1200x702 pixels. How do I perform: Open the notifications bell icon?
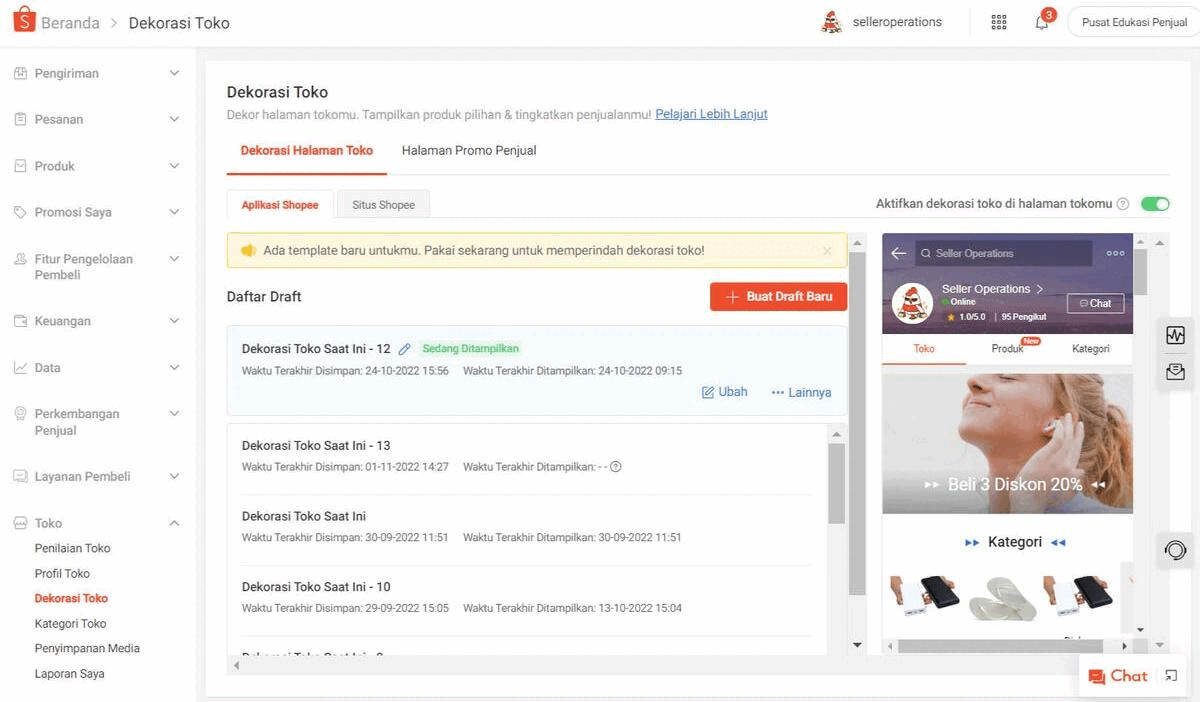click(1042, 22)
